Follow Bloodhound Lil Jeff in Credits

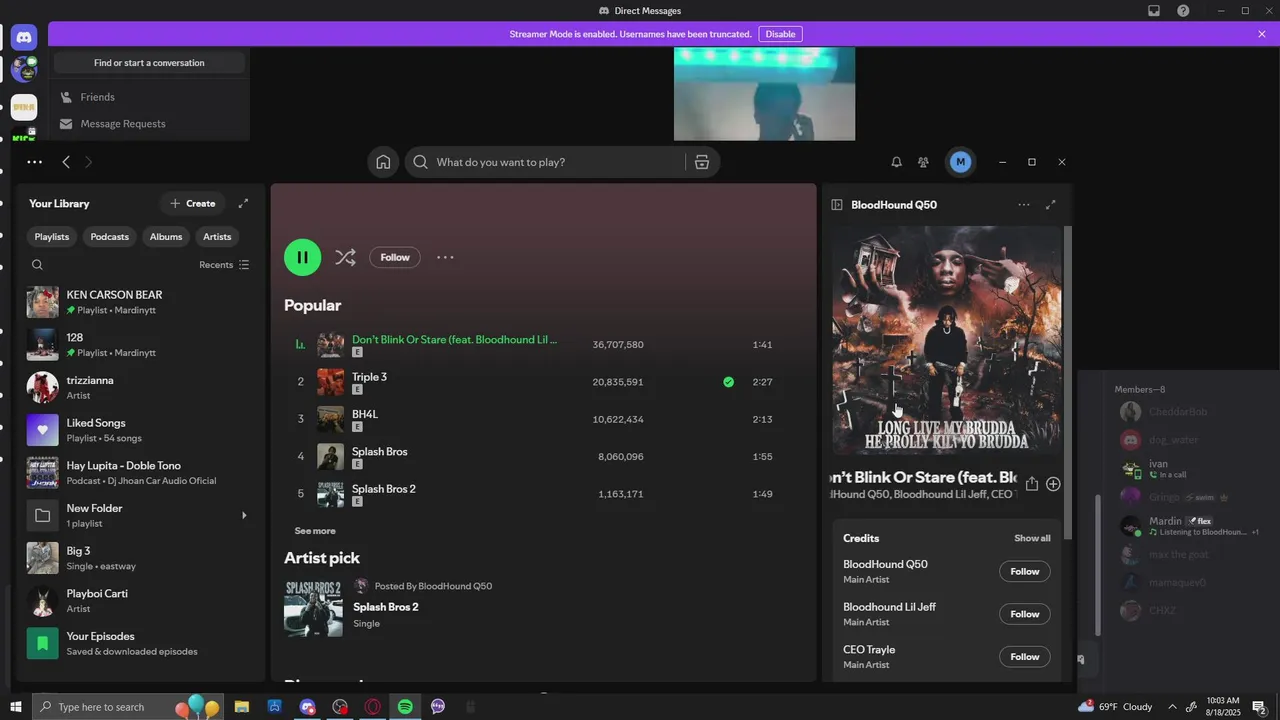tap(1025, 614)
